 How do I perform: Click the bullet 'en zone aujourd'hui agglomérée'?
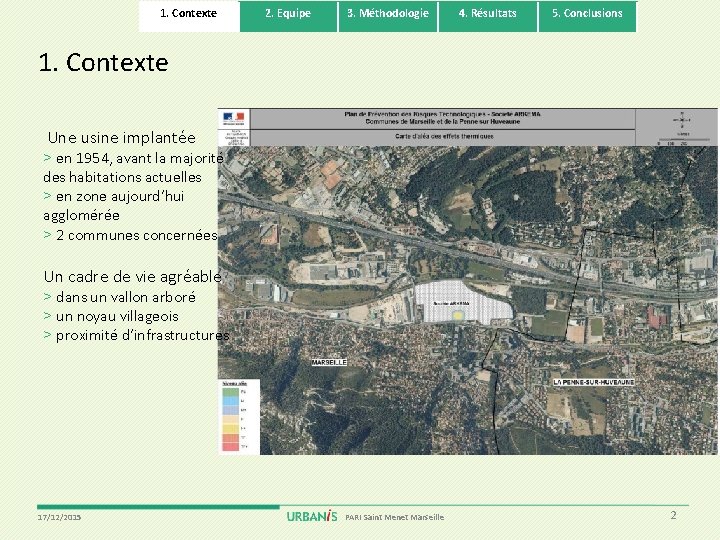(113, 206)
